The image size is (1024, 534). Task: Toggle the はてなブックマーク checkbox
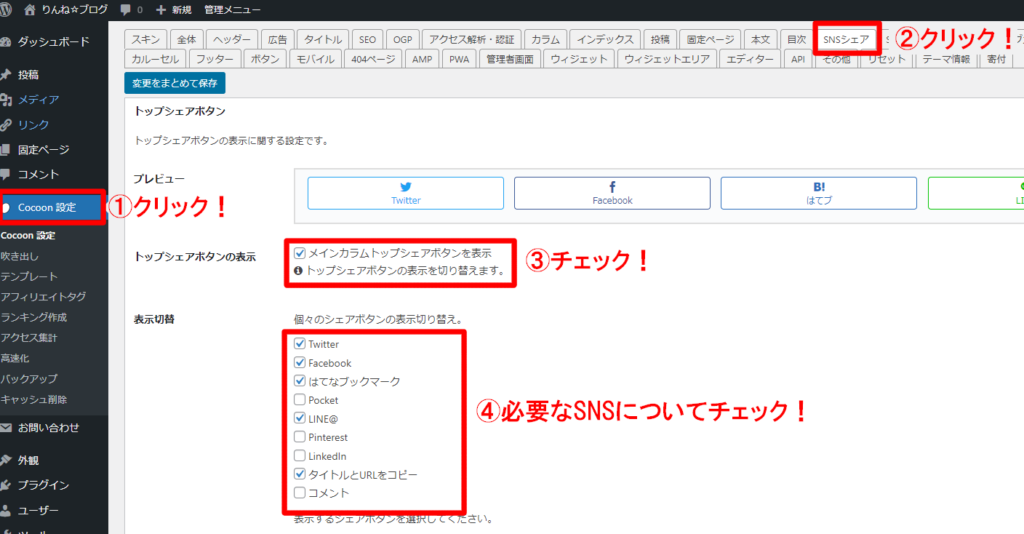click(x=300, y=381)
